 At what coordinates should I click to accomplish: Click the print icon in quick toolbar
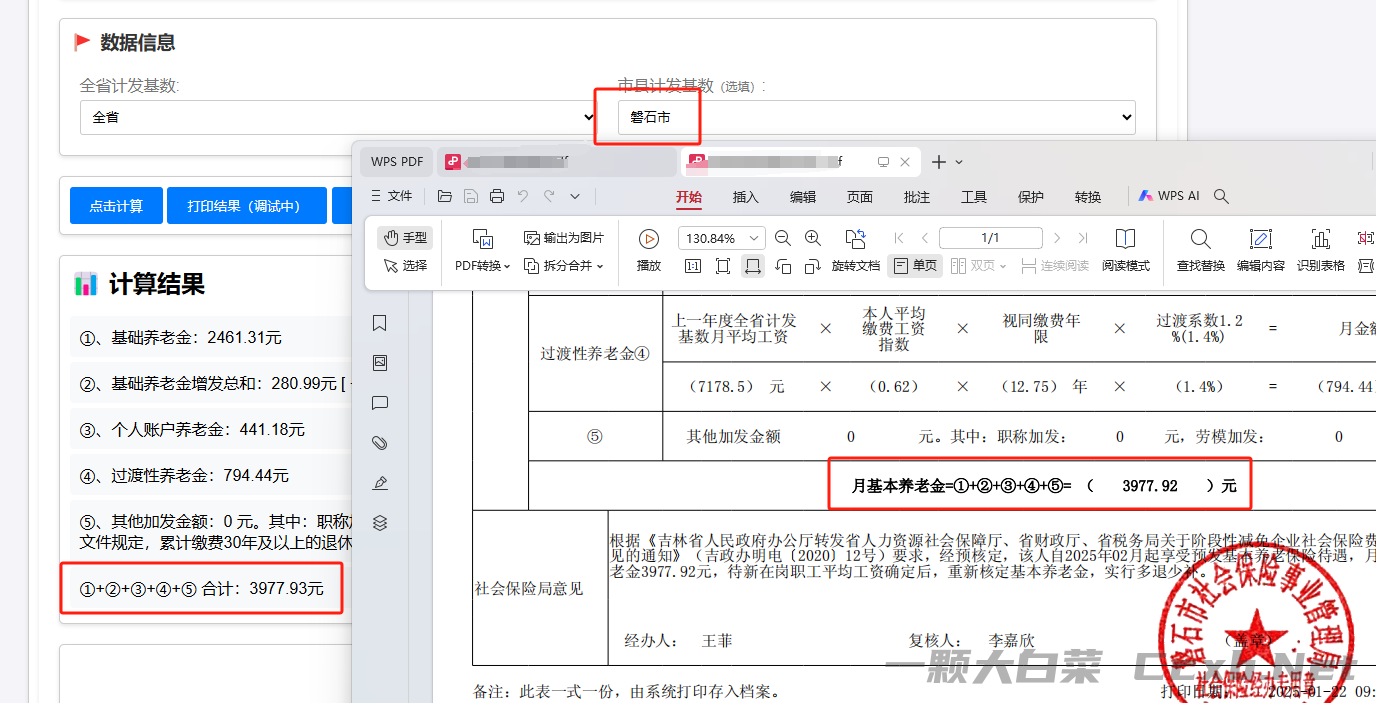click(497, 196)
